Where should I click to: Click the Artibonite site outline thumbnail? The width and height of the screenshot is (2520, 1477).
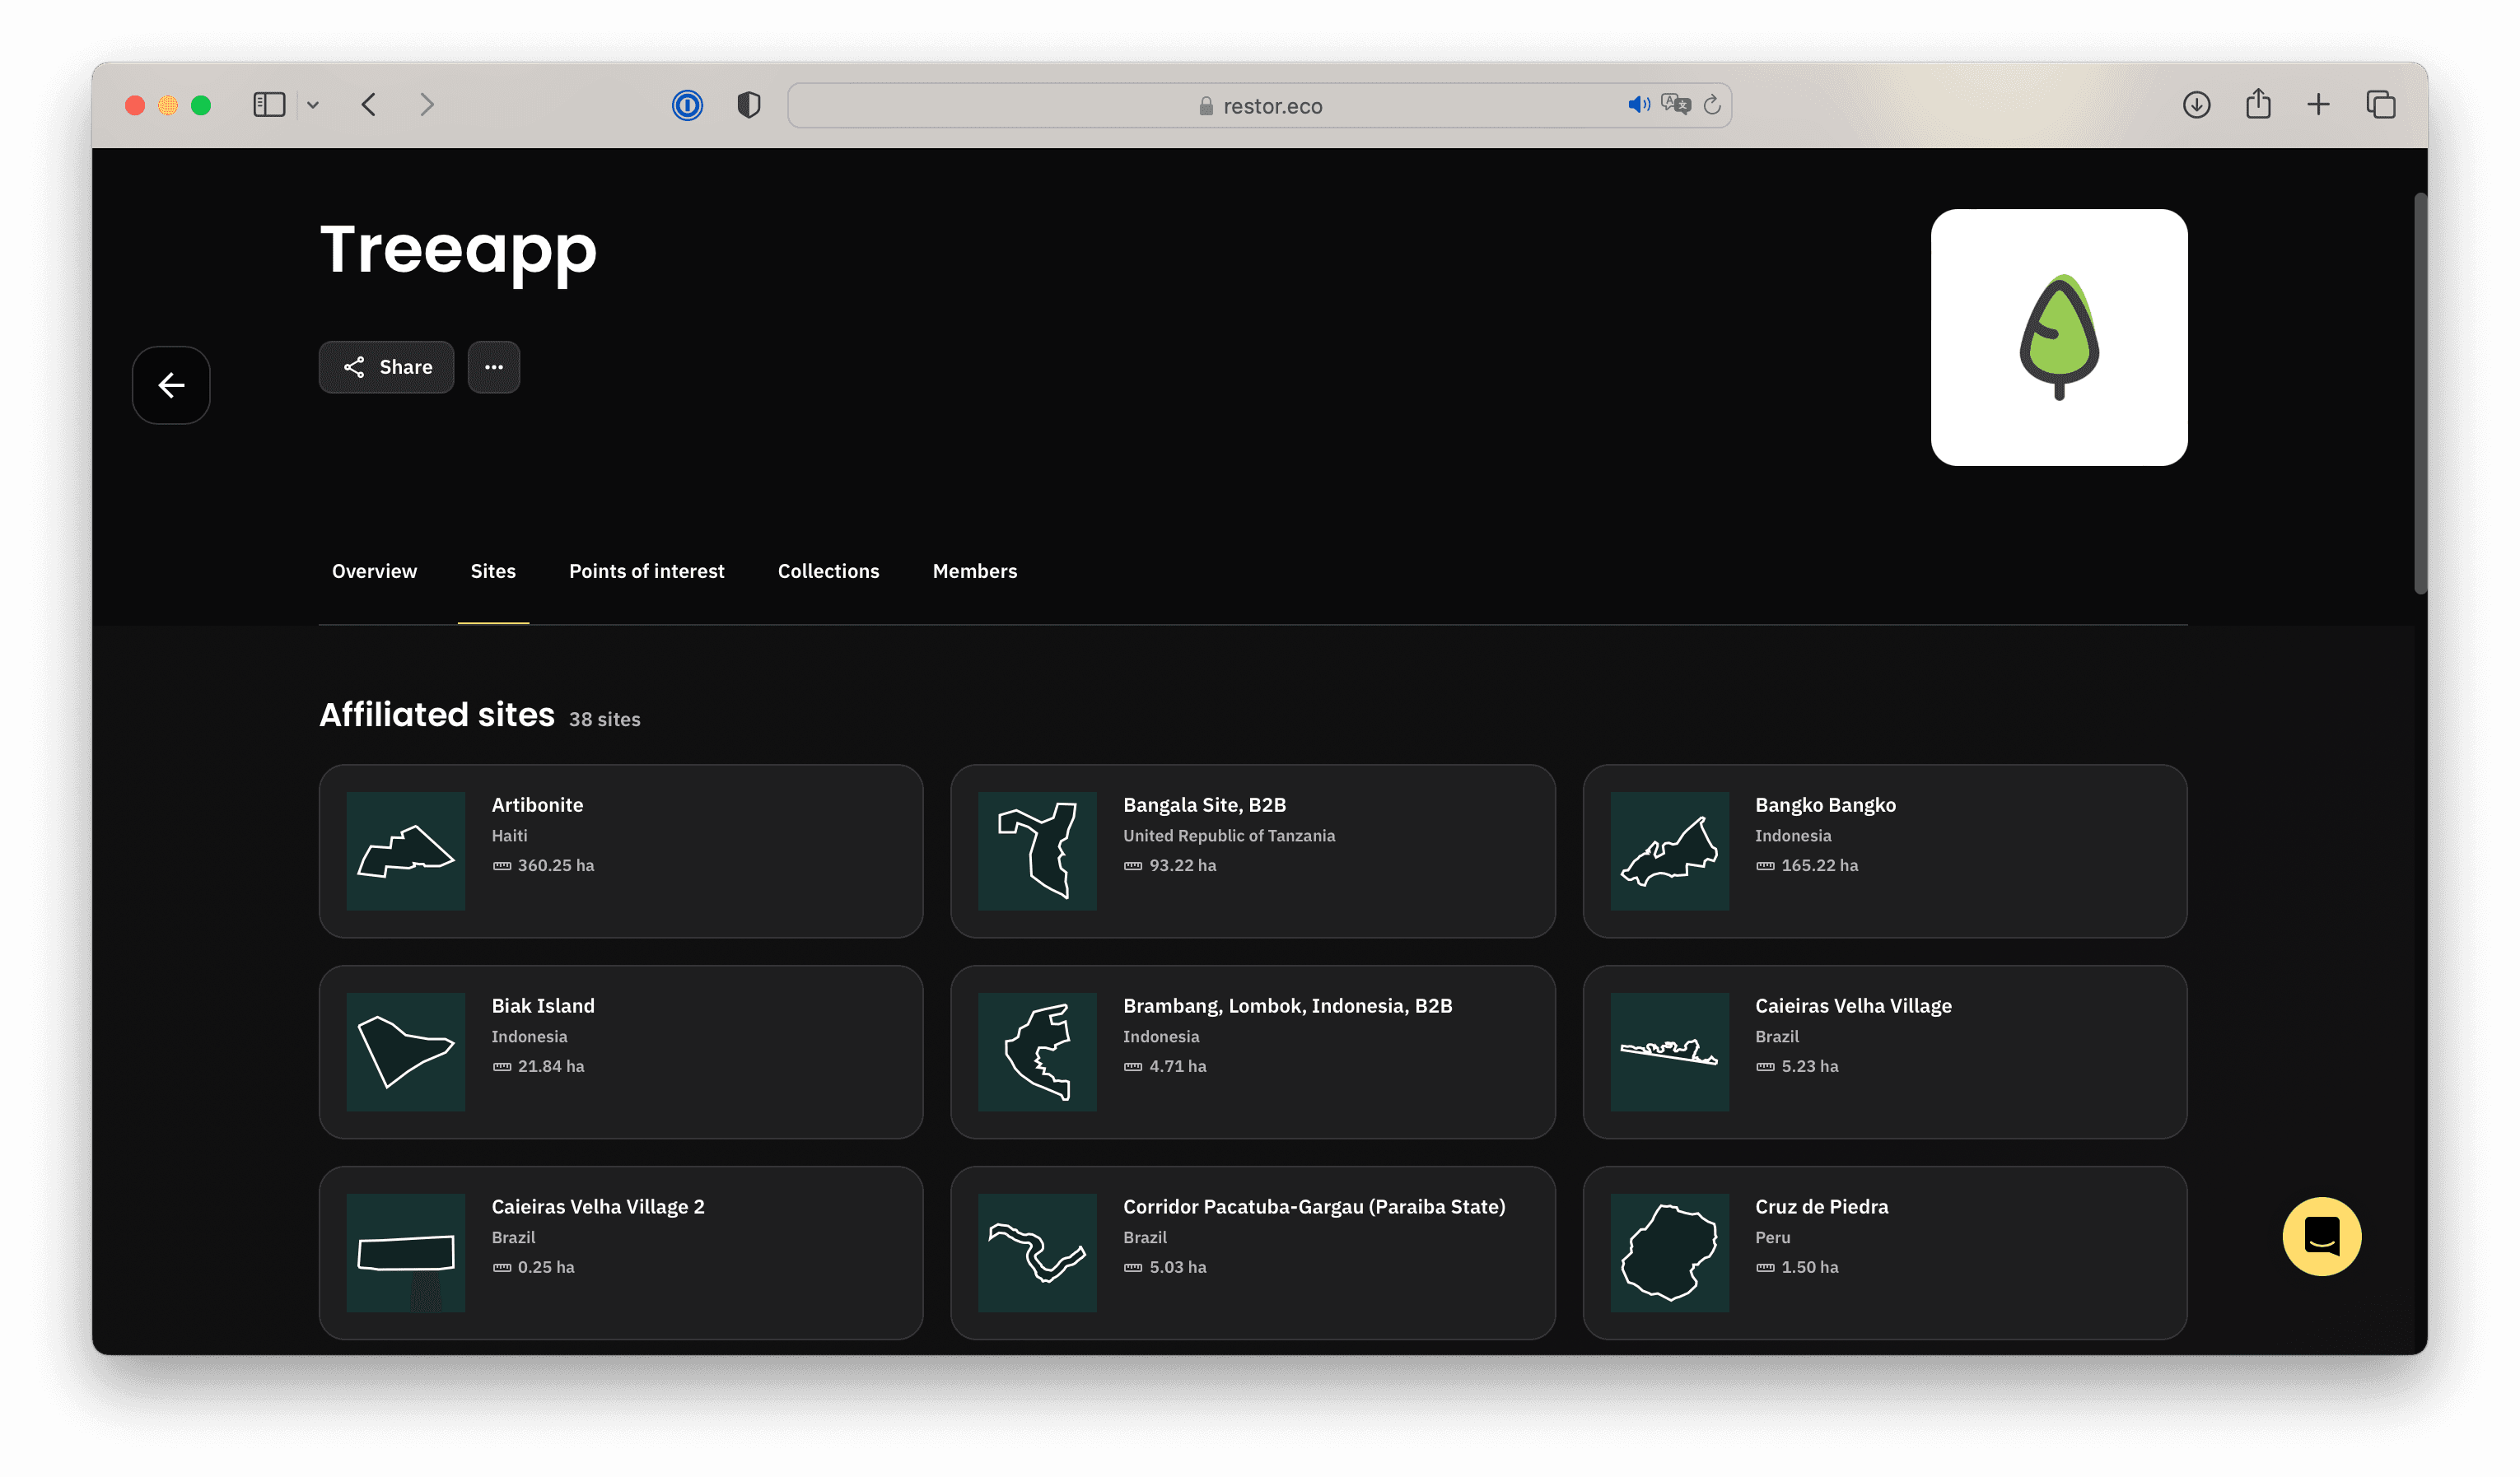[405, 851]
